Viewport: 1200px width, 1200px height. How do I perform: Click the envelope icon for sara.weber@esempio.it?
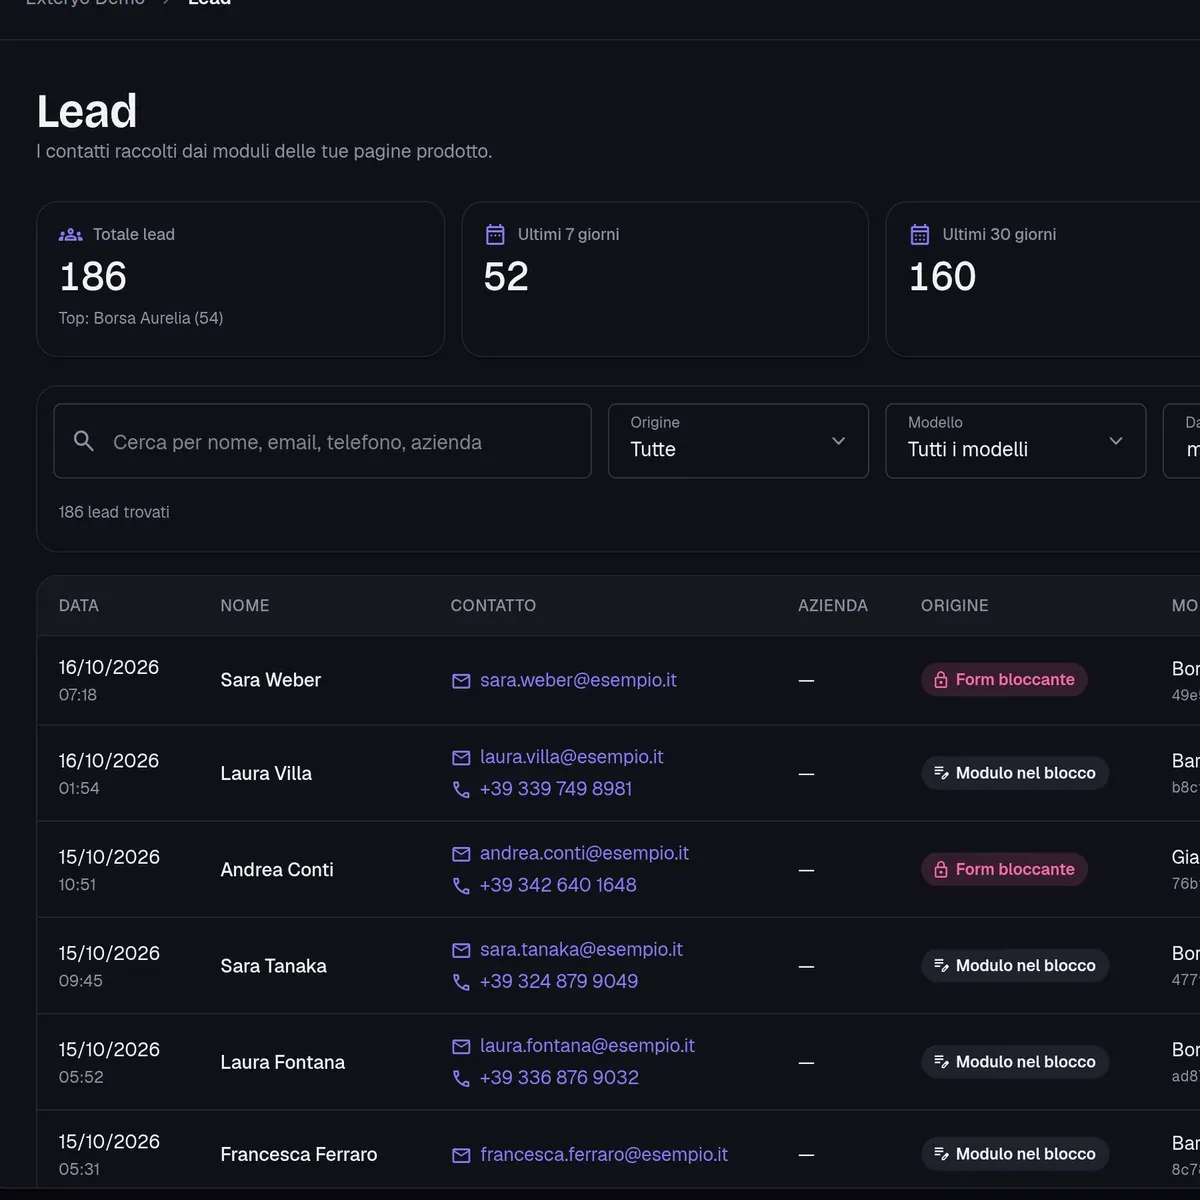coord(461,681)
